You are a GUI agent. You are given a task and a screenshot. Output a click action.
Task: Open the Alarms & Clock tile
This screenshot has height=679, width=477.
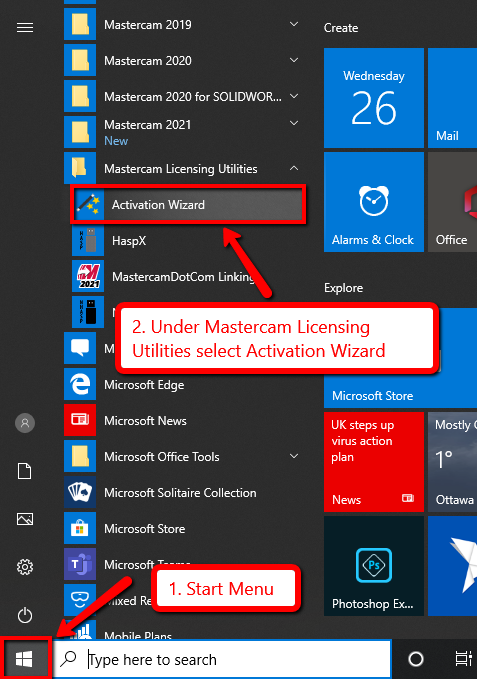click(374, 202)
